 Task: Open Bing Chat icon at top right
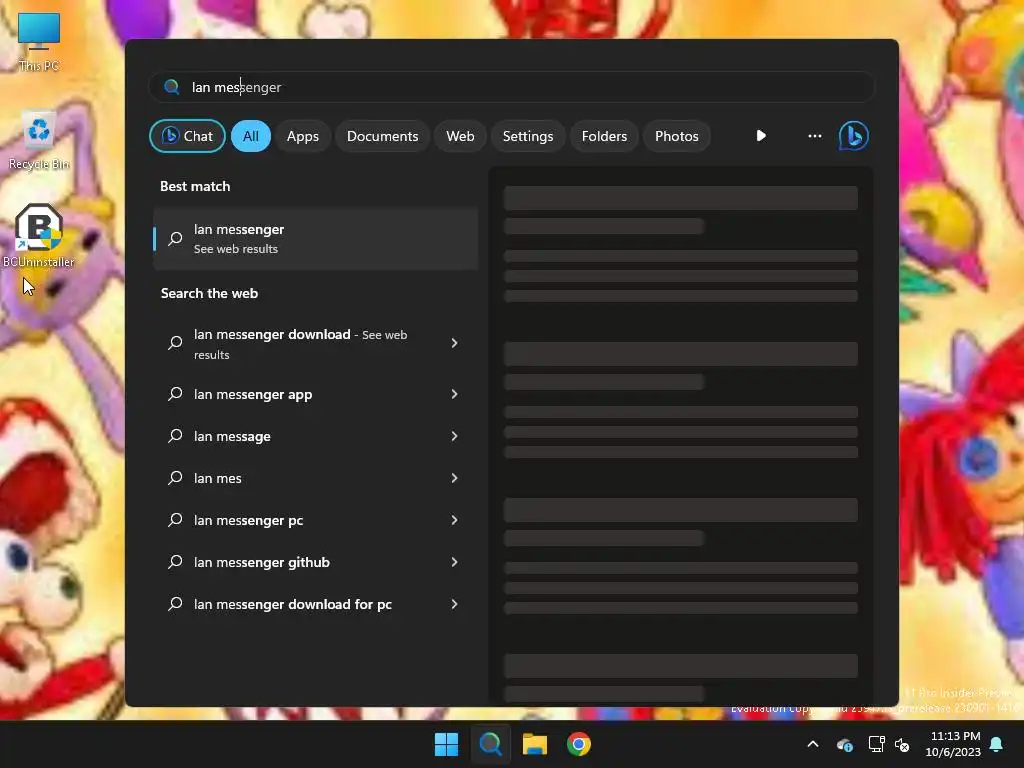point(853,136)
